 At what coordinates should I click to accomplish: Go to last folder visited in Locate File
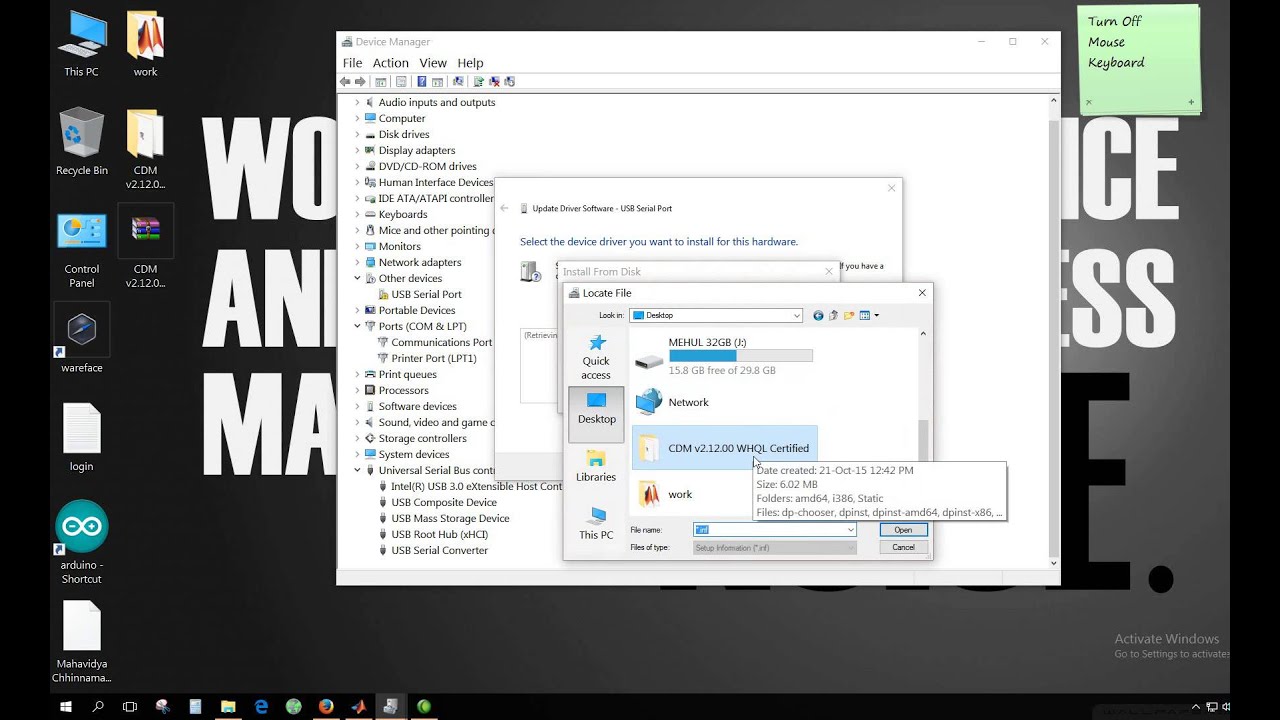coord(818,316)
